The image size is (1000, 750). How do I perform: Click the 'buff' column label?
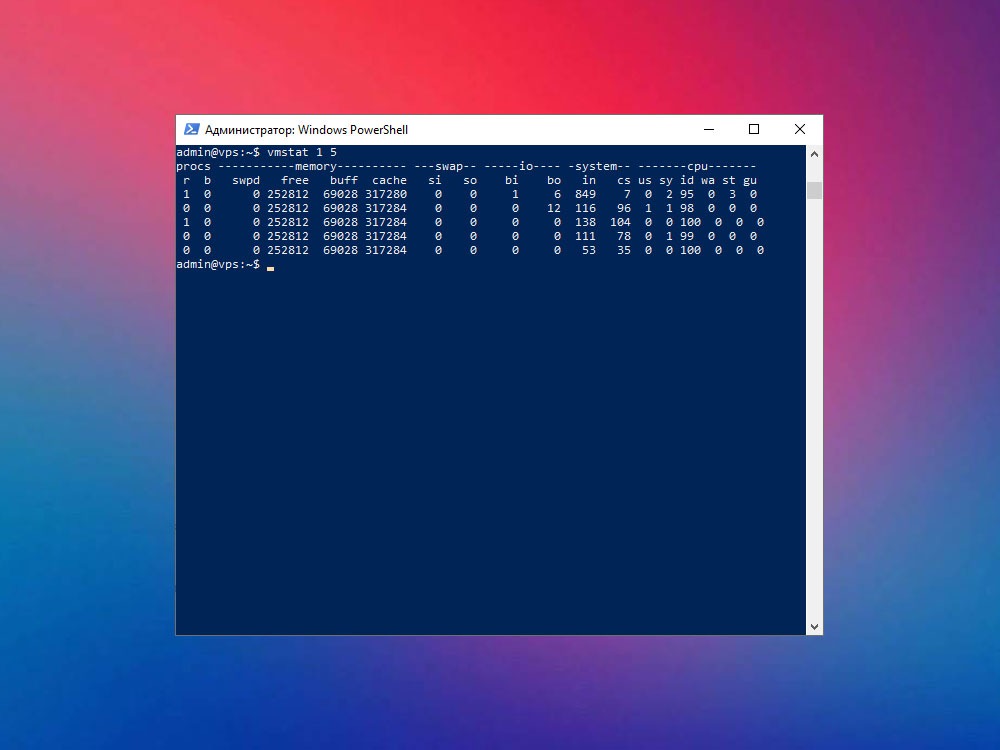[x=344, y=180]
